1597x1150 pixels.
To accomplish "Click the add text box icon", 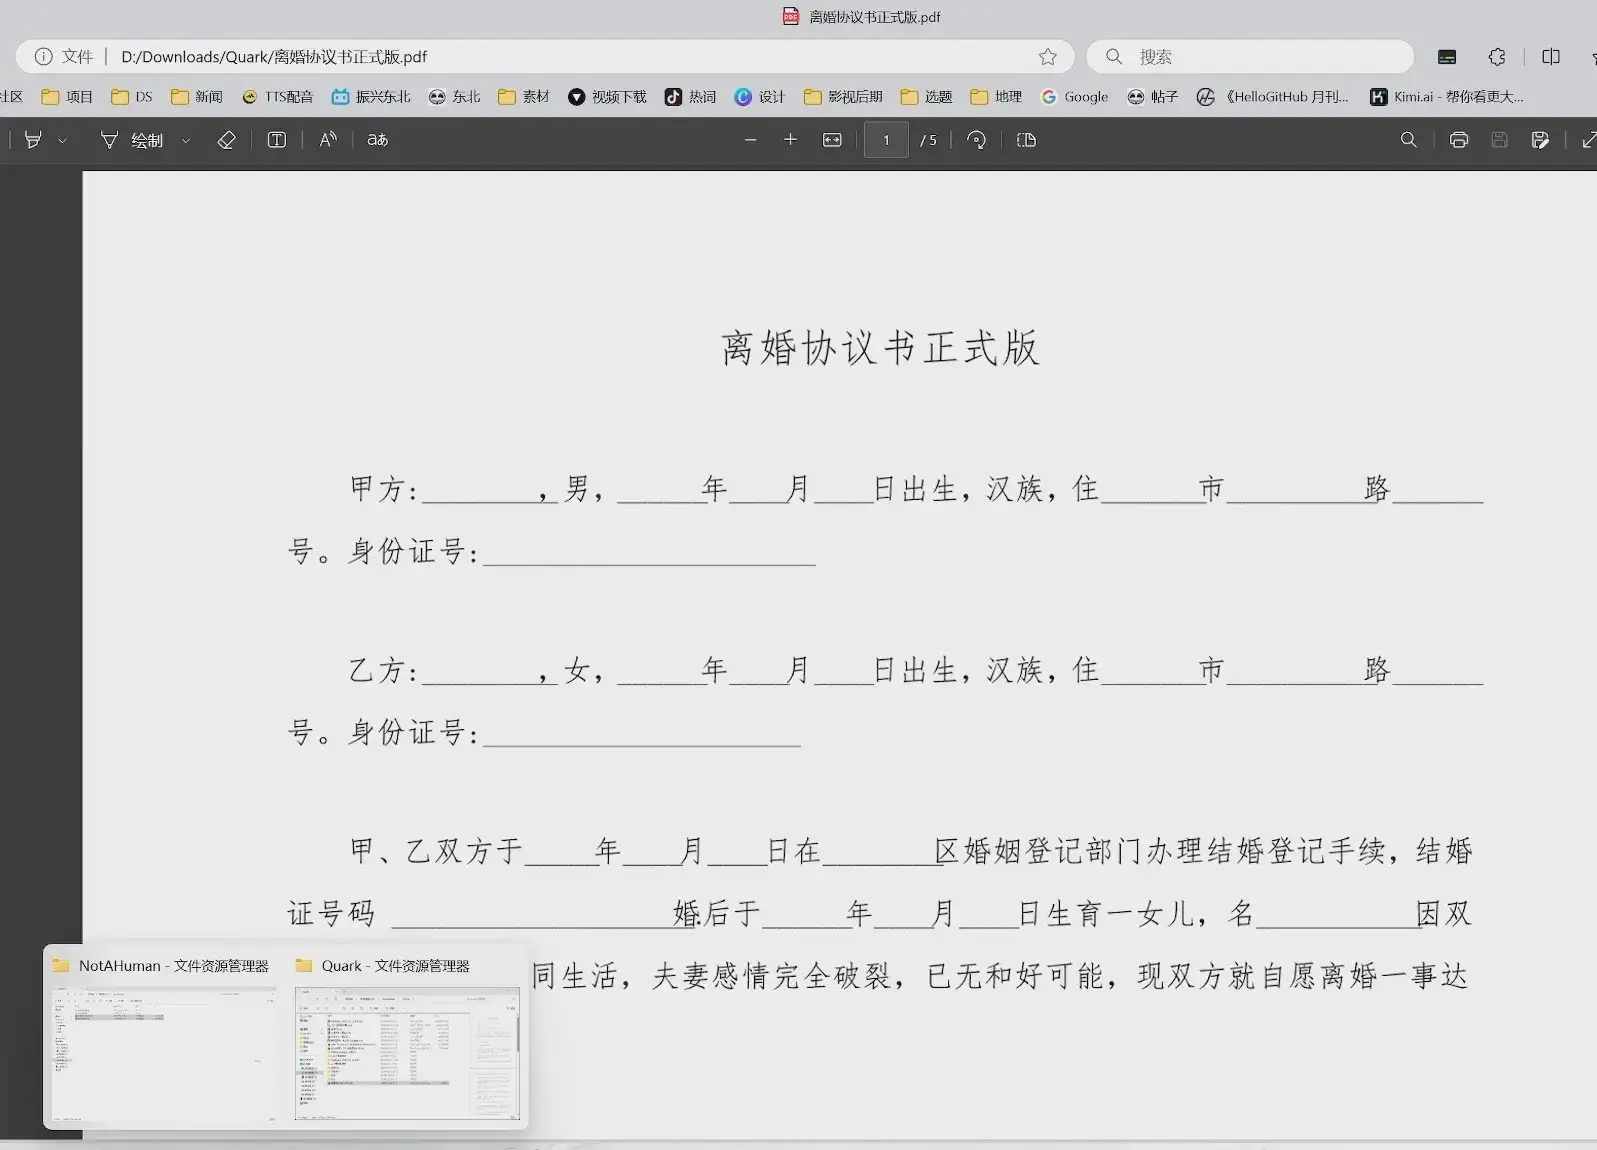I will 277,140.
